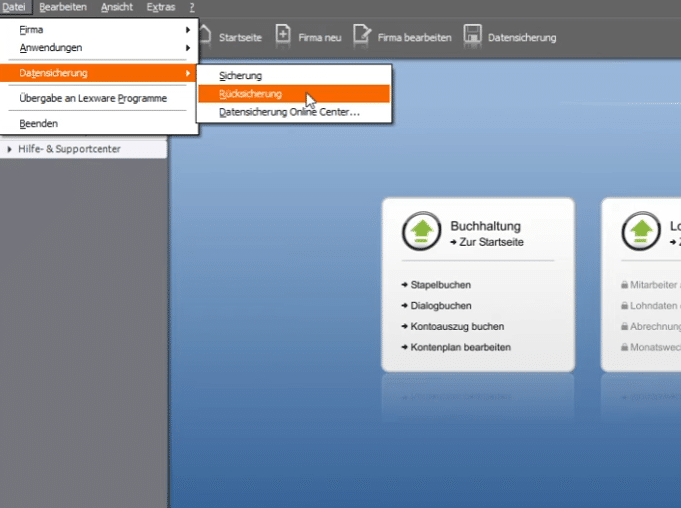Click the Buchhaltung green arrow icon
Image resolution: width=681 pixels, height=508 pixels.
[421, 231]
